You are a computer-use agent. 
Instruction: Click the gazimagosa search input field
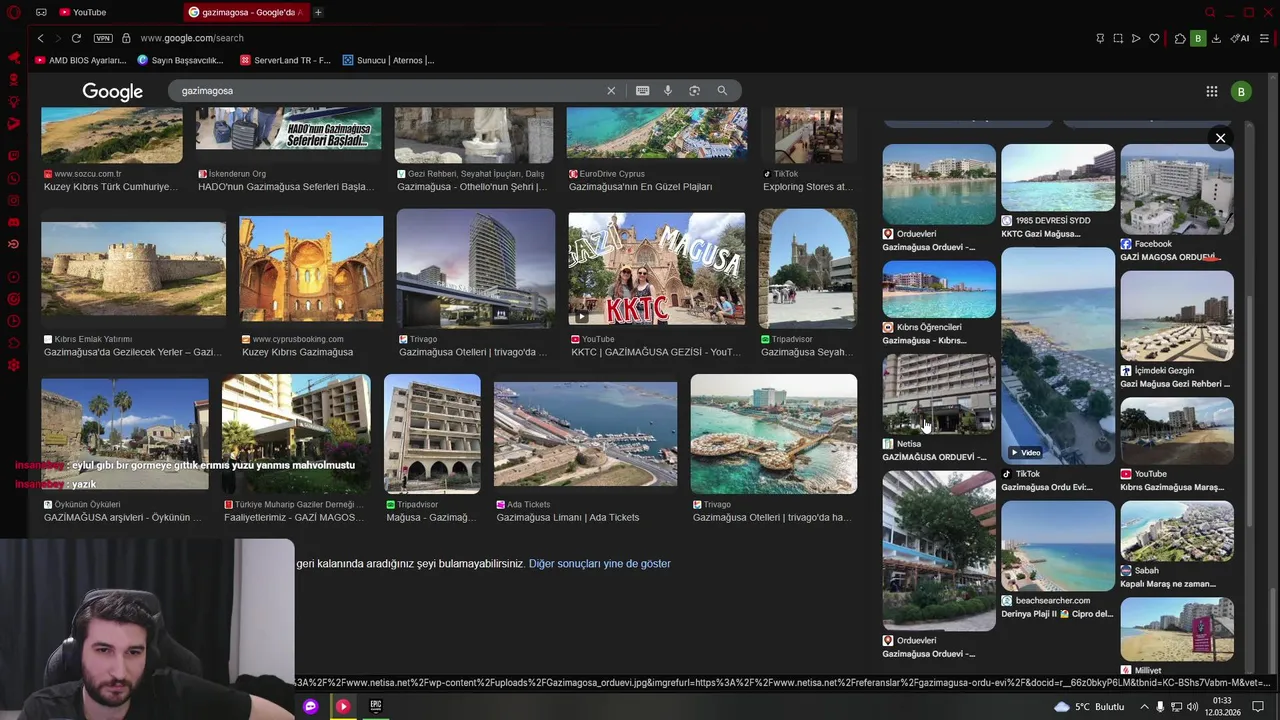[390, 90]
